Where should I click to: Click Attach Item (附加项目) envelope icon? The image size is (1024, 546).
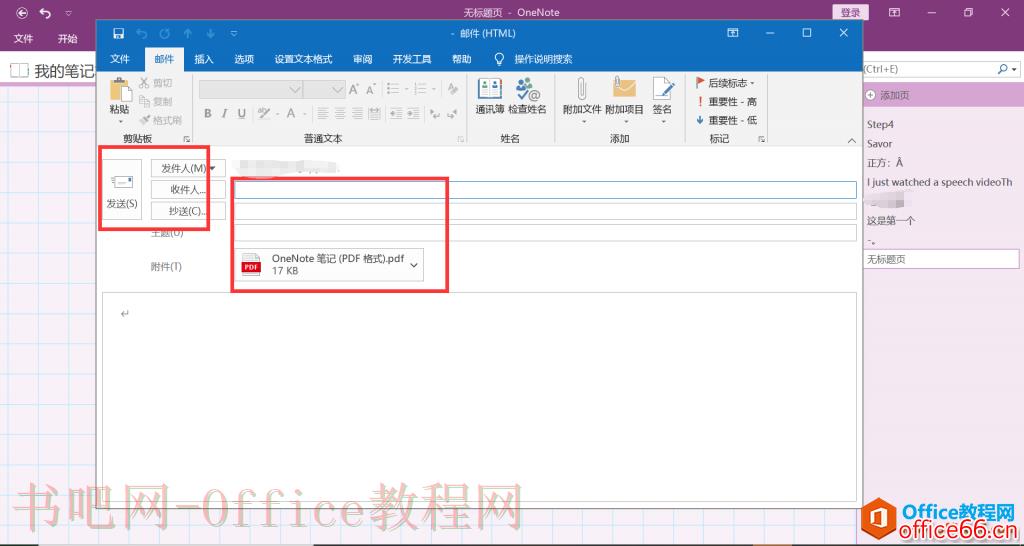pos(624,89)
